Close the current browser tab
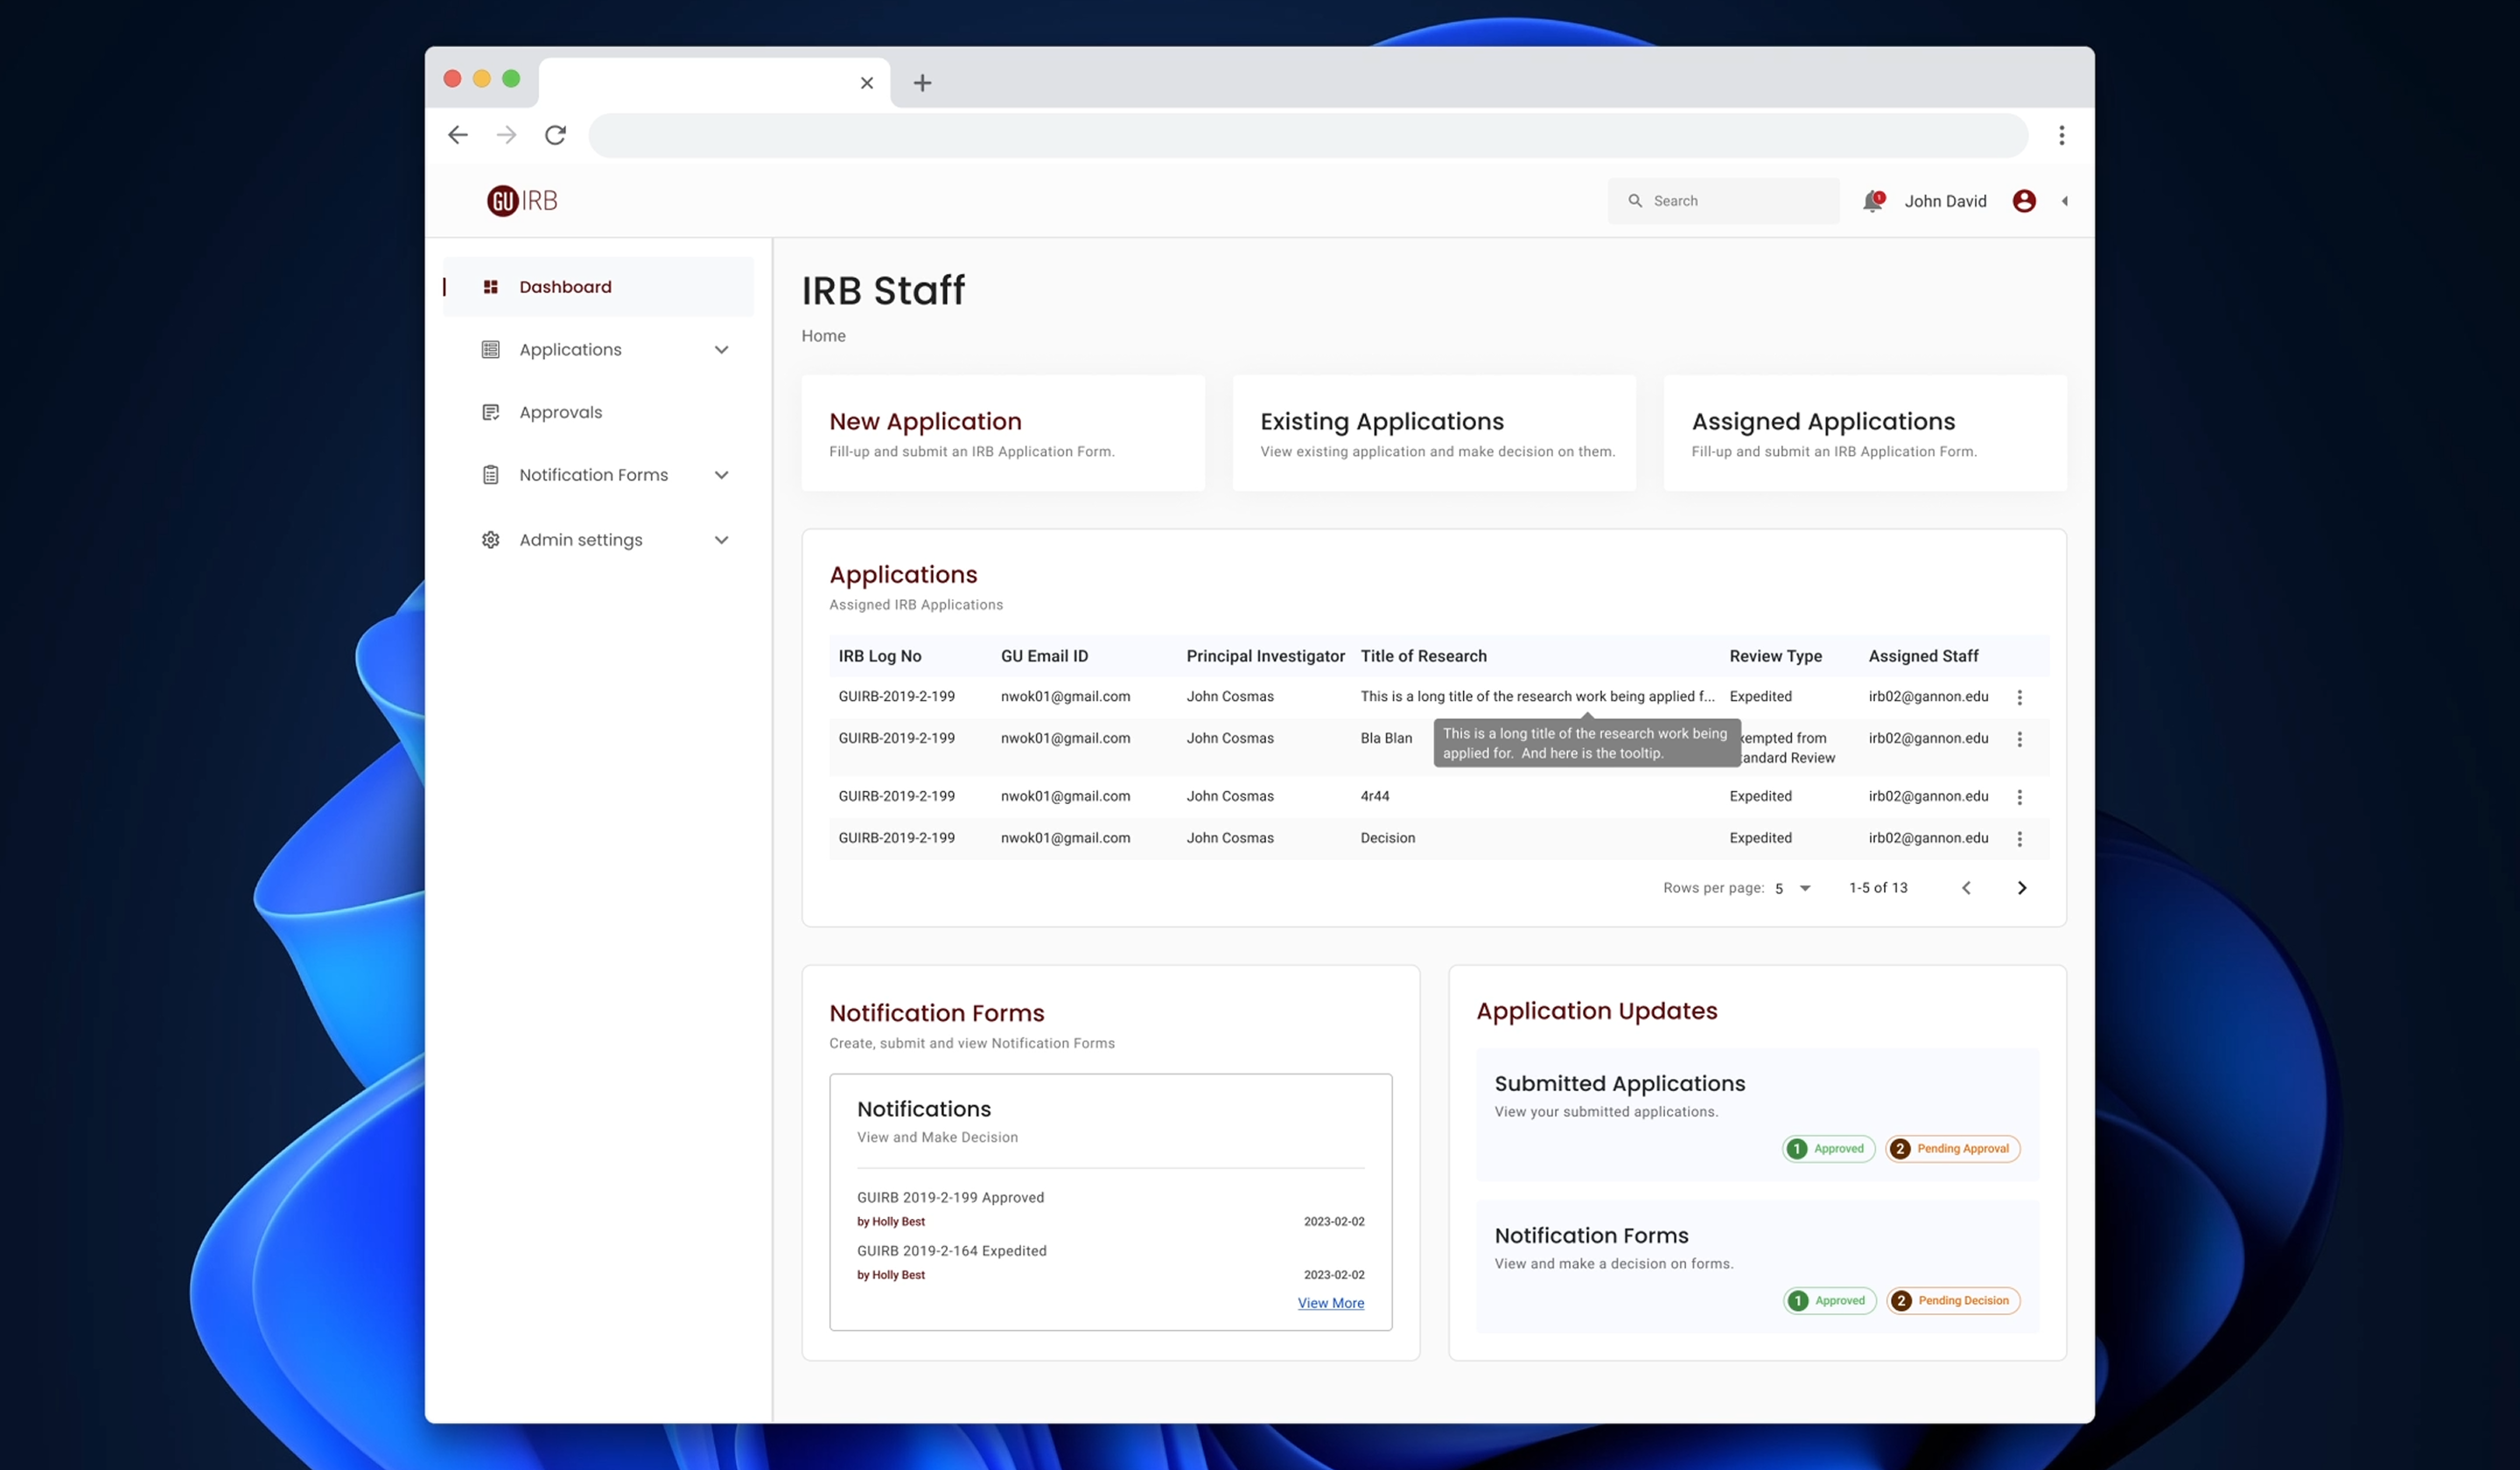Viewport: 2520px width, 1470px height. click(x=867, y=83)
